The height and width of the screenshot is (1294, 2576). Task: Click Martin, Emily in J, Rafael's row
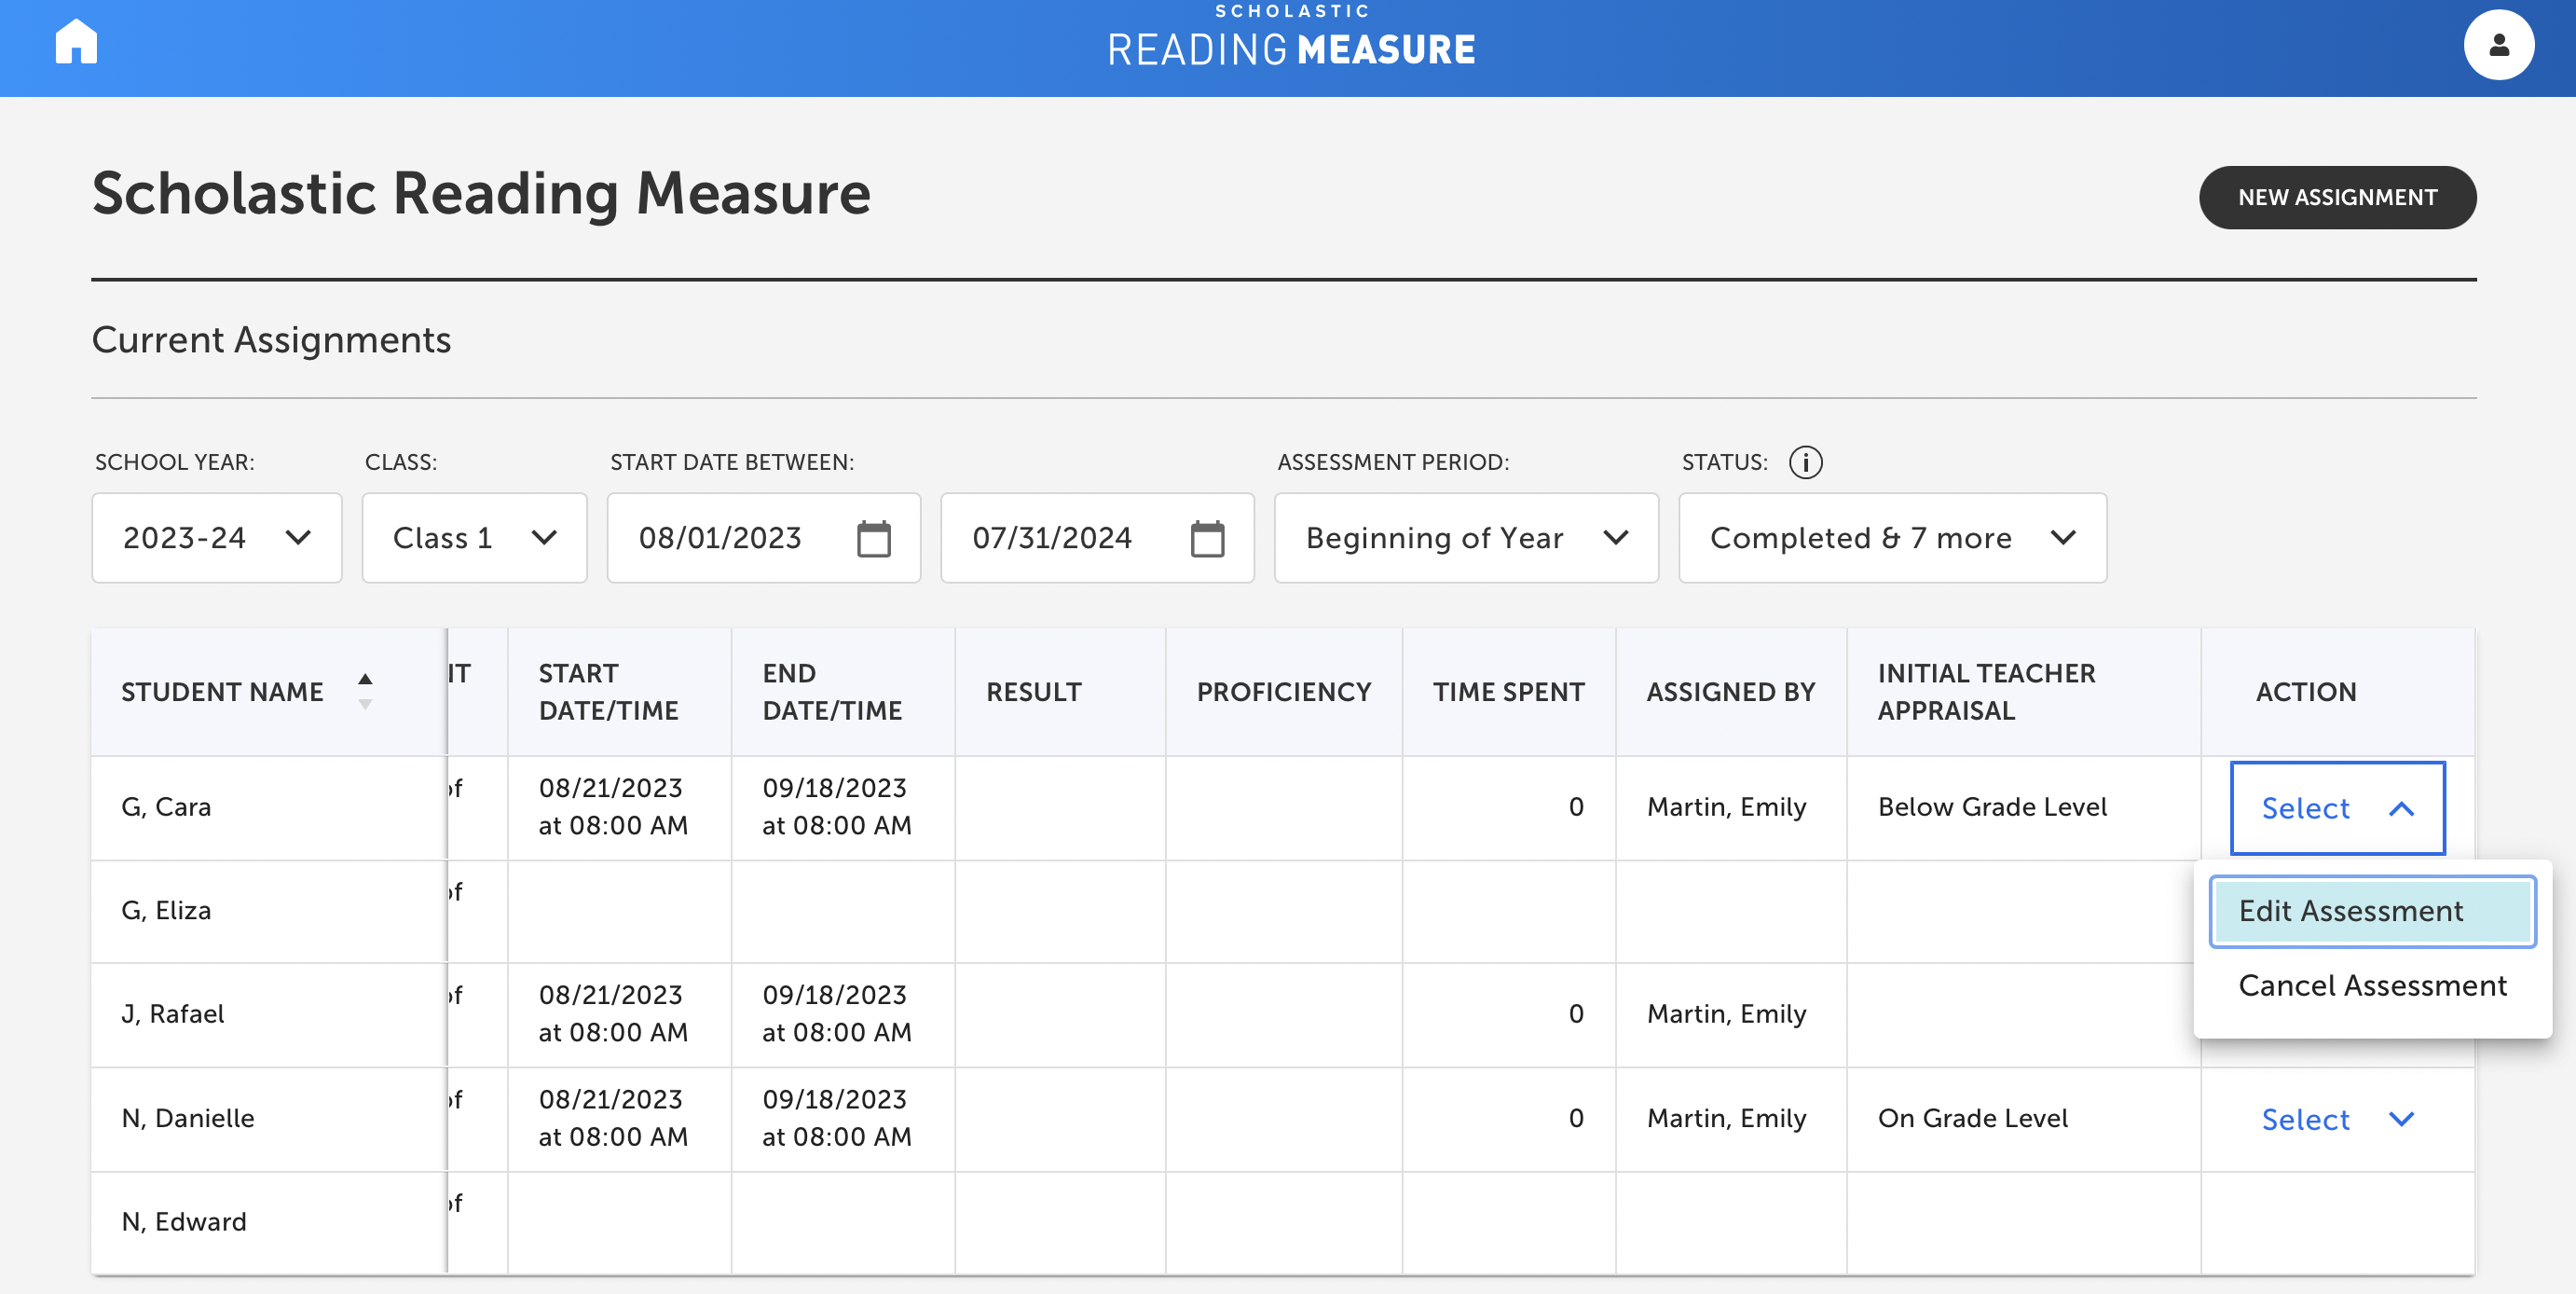pos(1726,1014)
